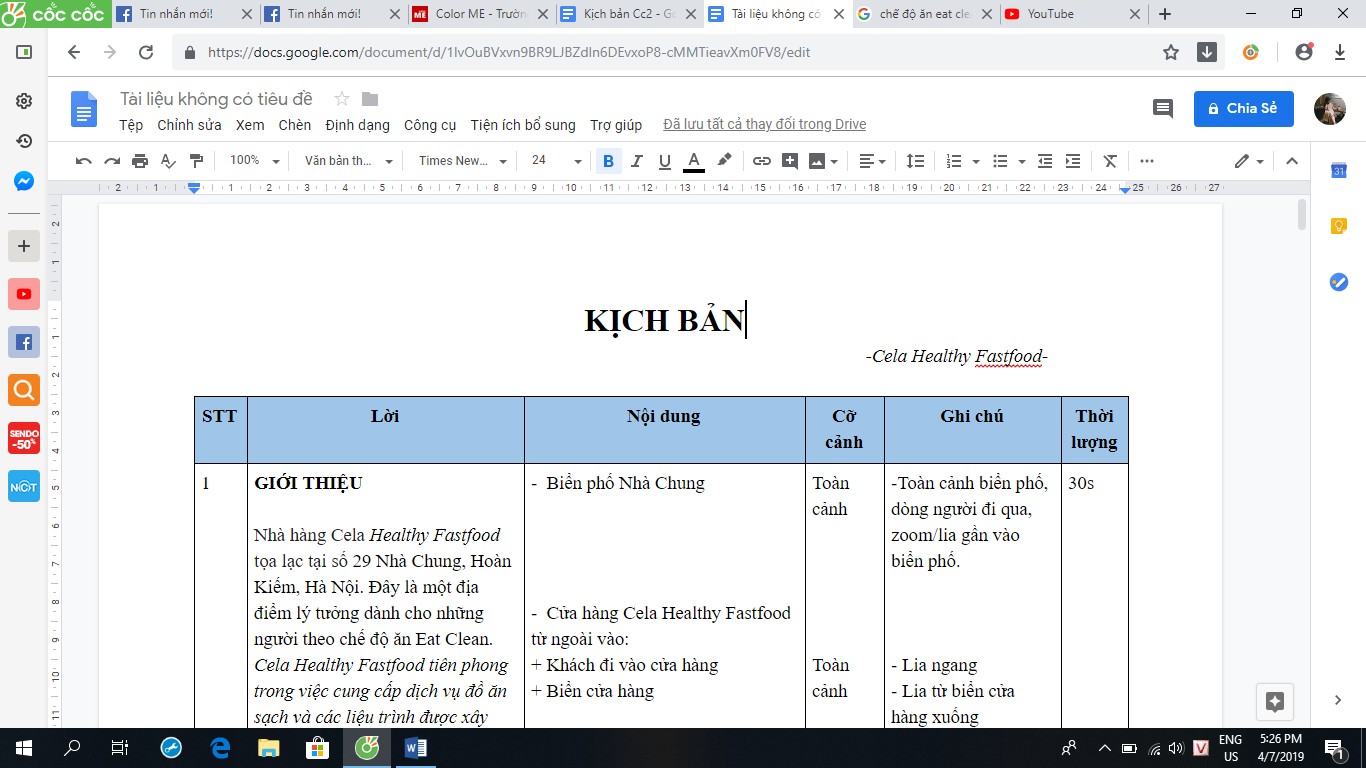The width and height of the screenshot is (1366, 768).
Task: Click the Undo arrow in Docs toolbar
Action: click(84, 161)
